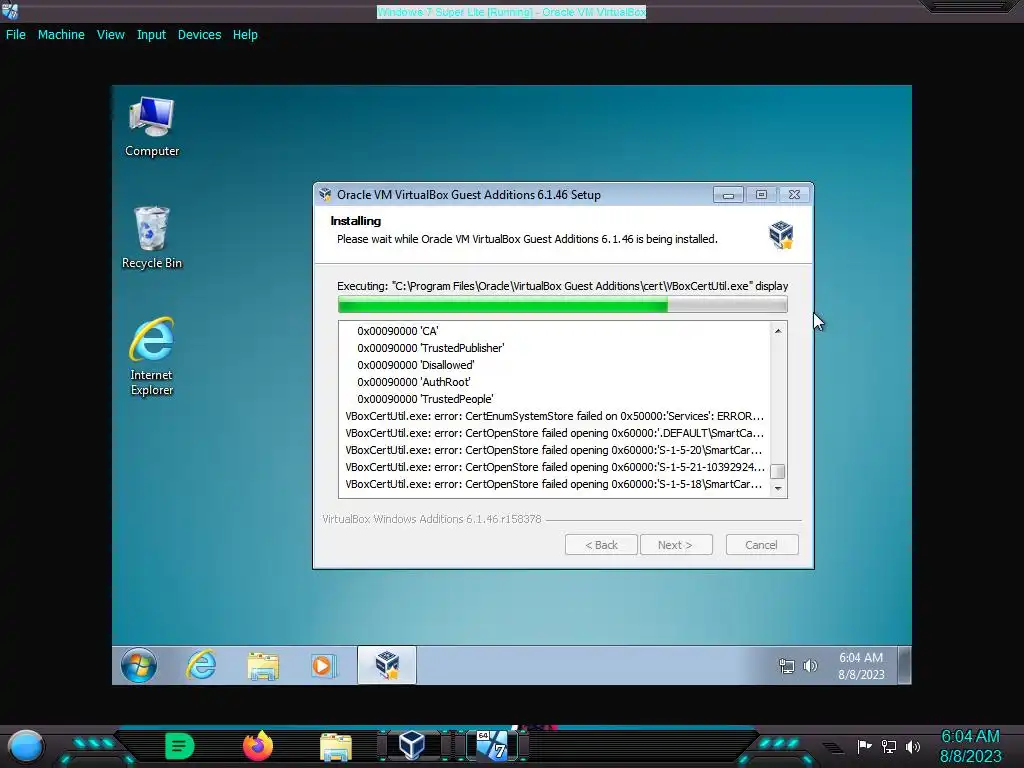Open green notes app on host taskbar

pyautogui.click(x=179, y=746)
